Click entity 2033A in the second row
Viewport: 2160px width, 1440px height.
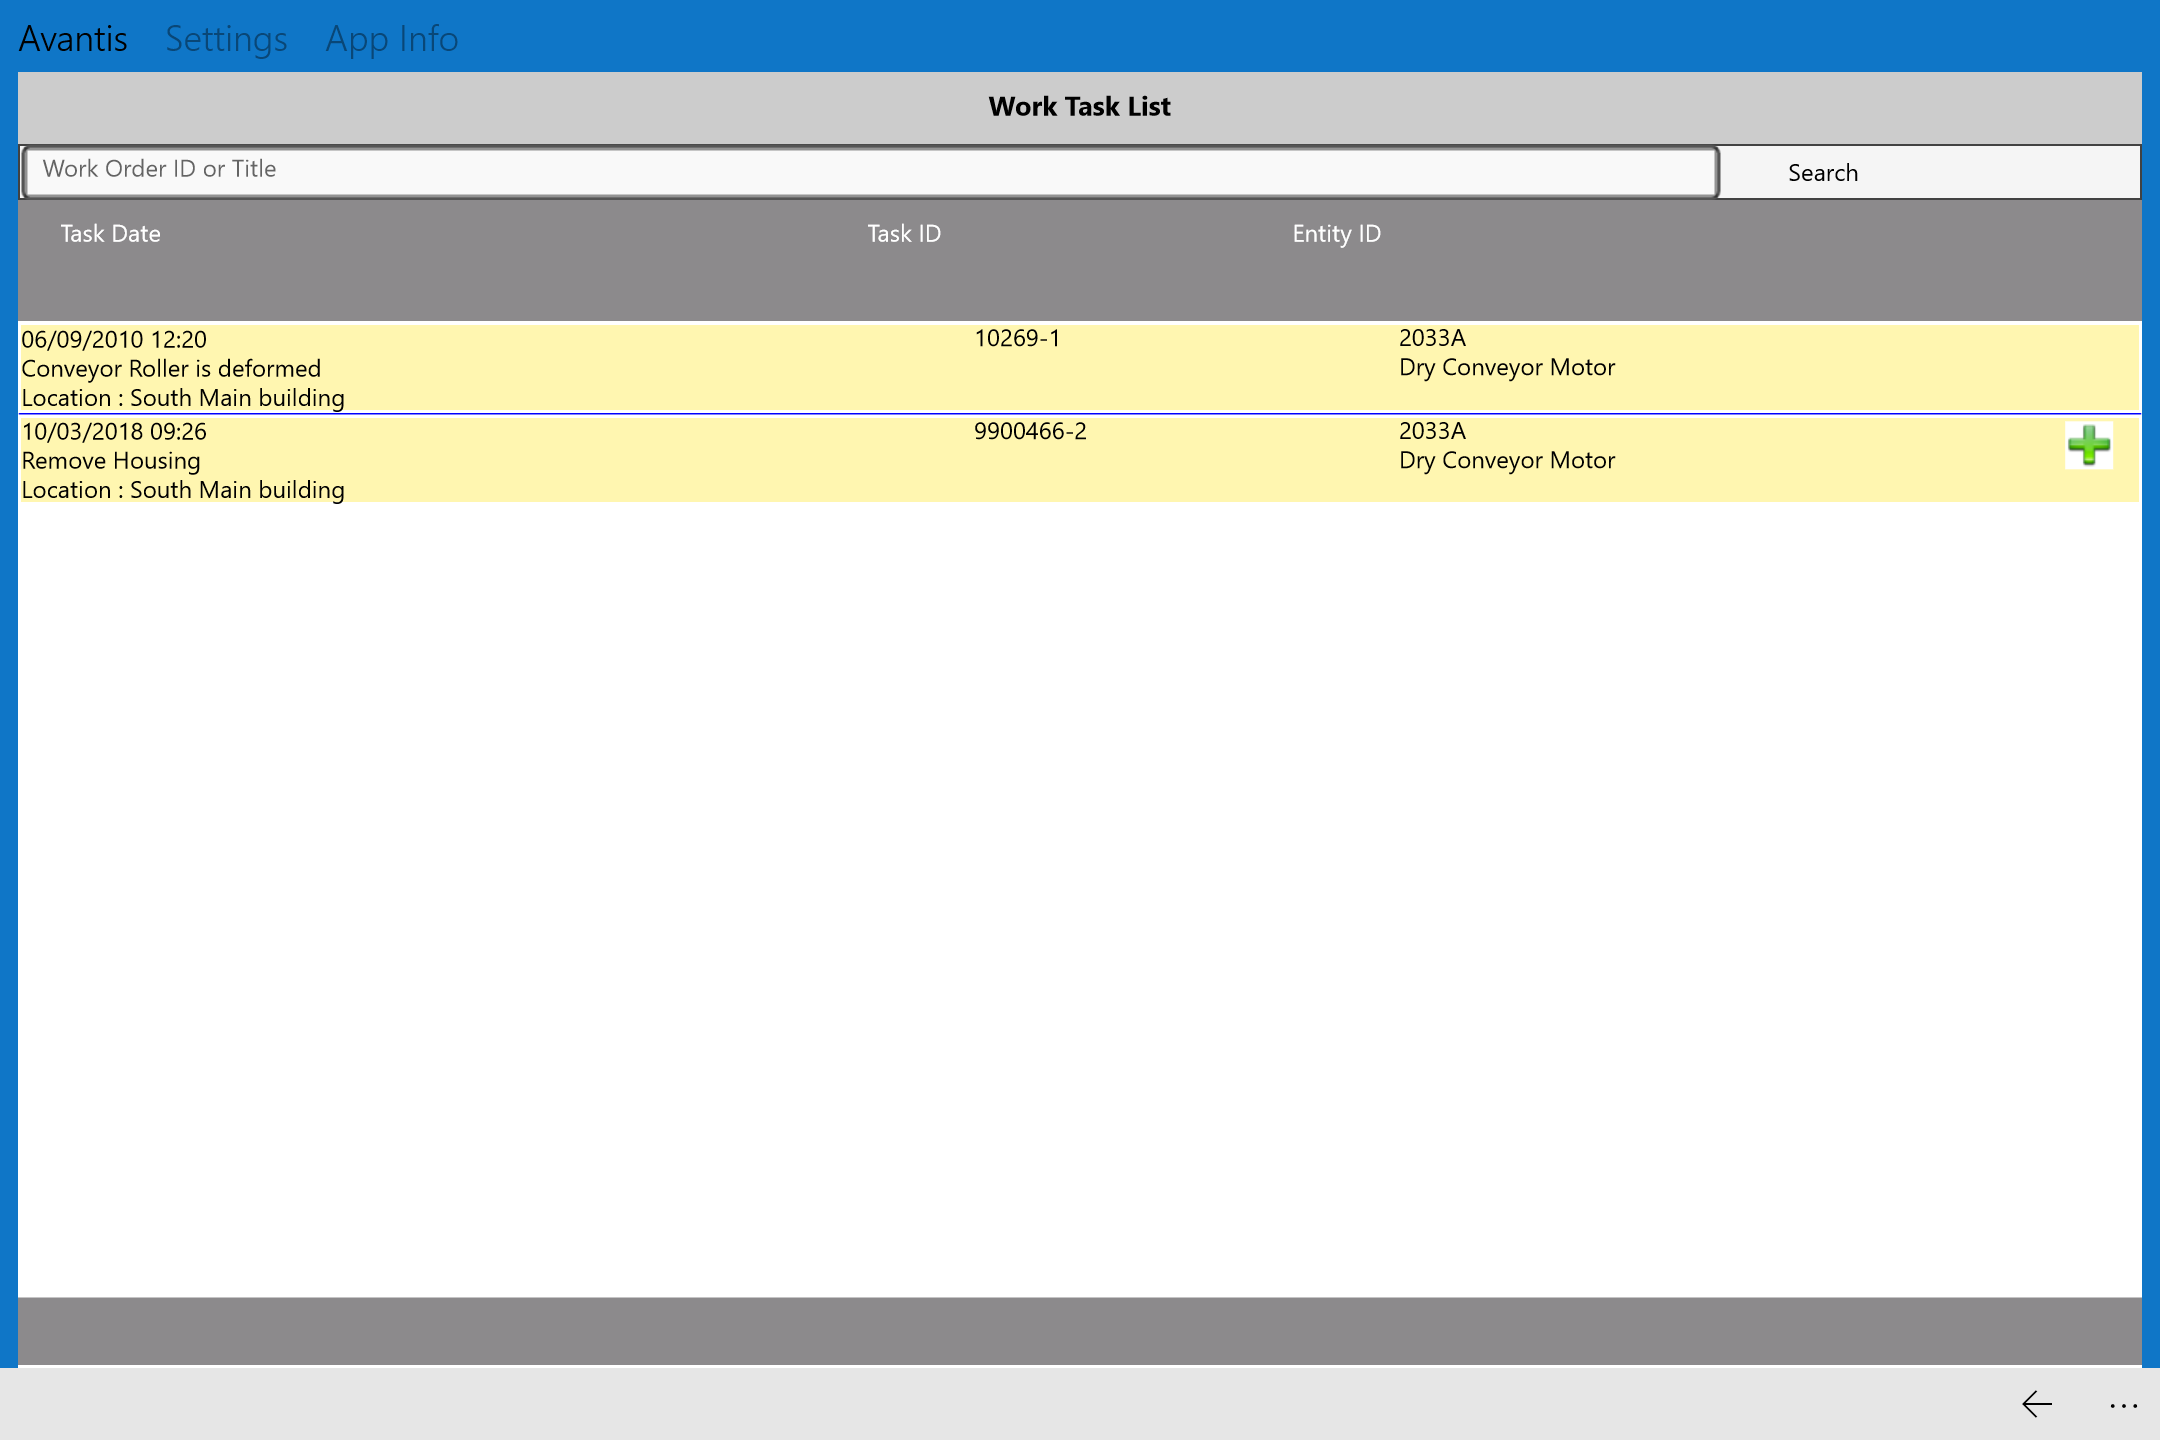click(1432, 430)
